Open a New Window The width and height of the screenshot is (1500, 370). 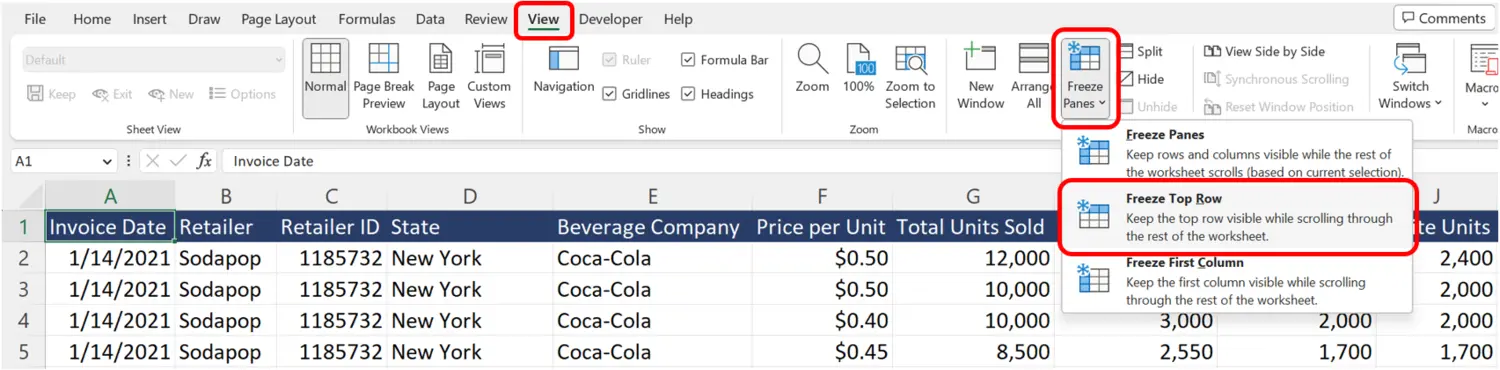pyautogui.click(x=981, y=75)
